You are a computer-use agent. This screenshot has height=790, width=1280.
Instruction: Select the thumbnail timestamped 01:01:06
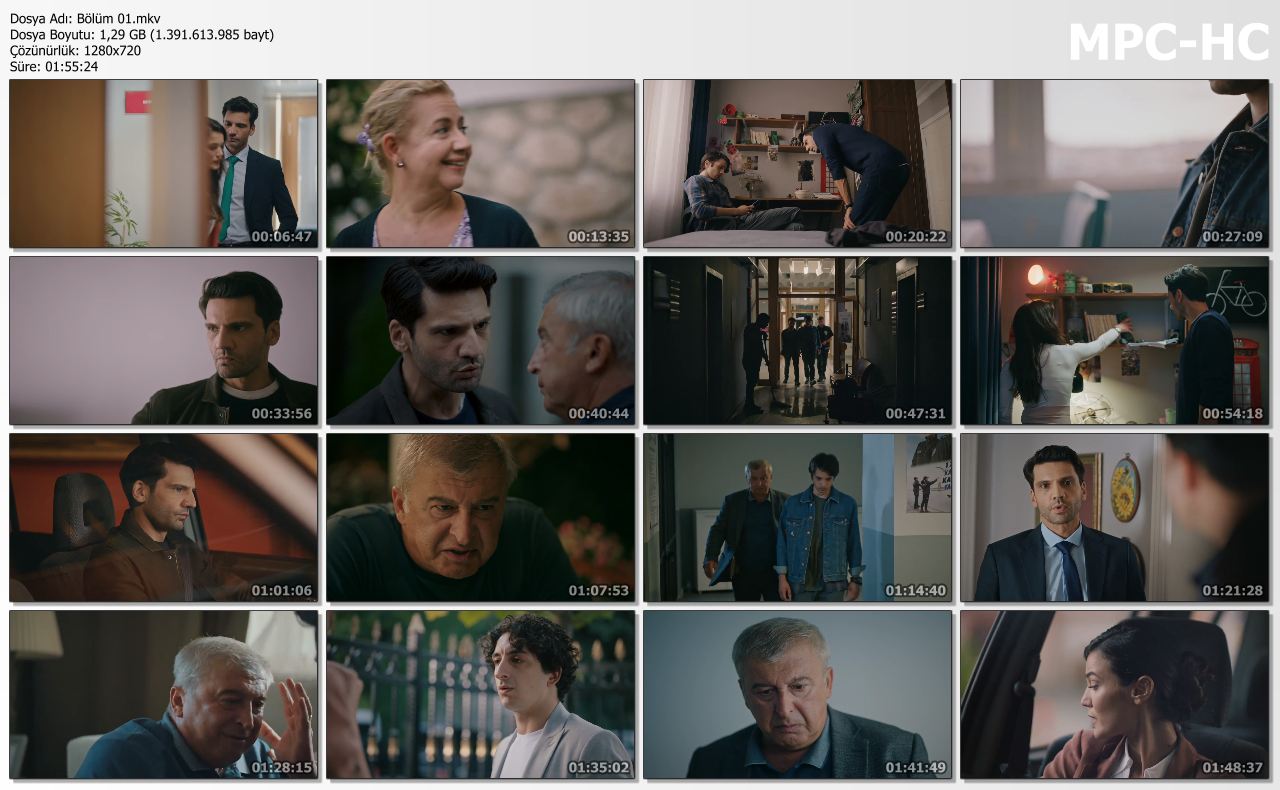click(x=163, y=517)
